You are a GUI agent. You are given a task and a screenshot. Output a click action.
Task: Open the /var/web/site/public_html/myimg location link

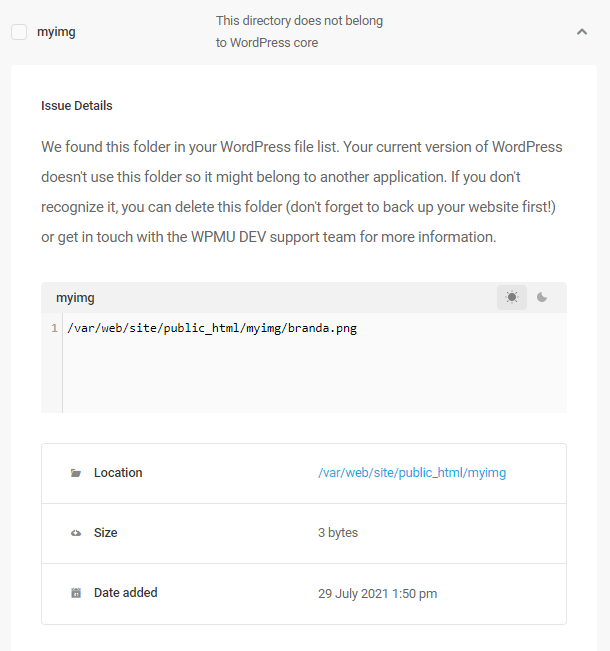pyautogui.click(x=412, y=473)
